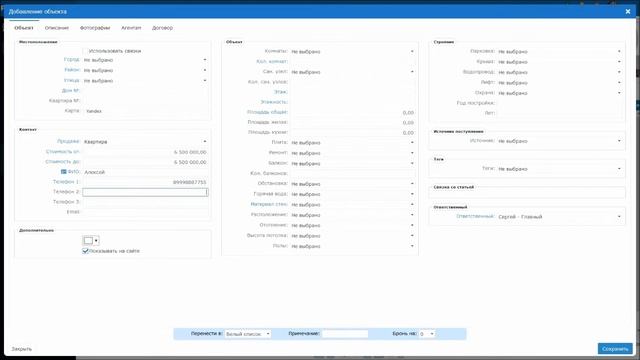The image size is (640, 360).
Task: Open the Бронь на dropdown
Action: [x=427, y=334]
